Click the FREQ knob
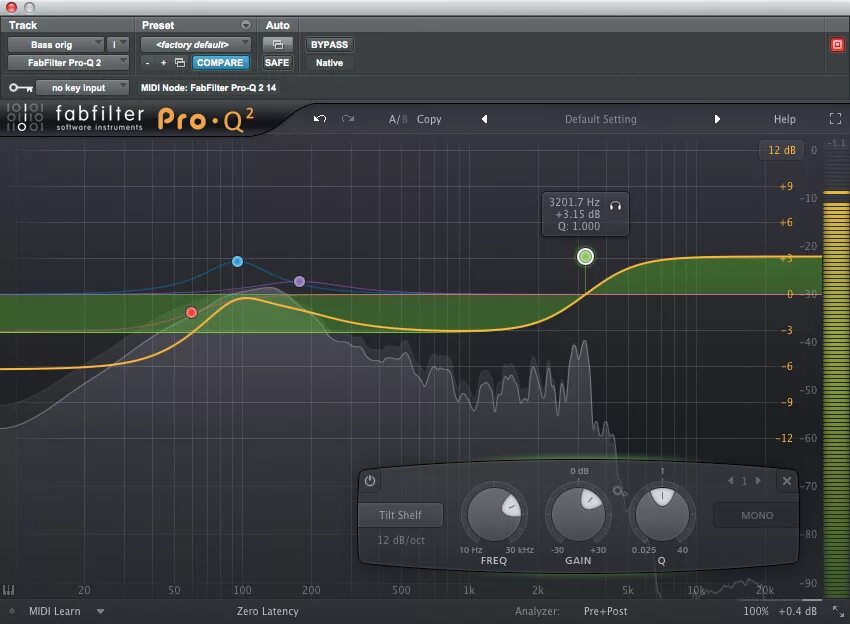The height and width of the screenshot is (624, 850). tap(494, 514)
